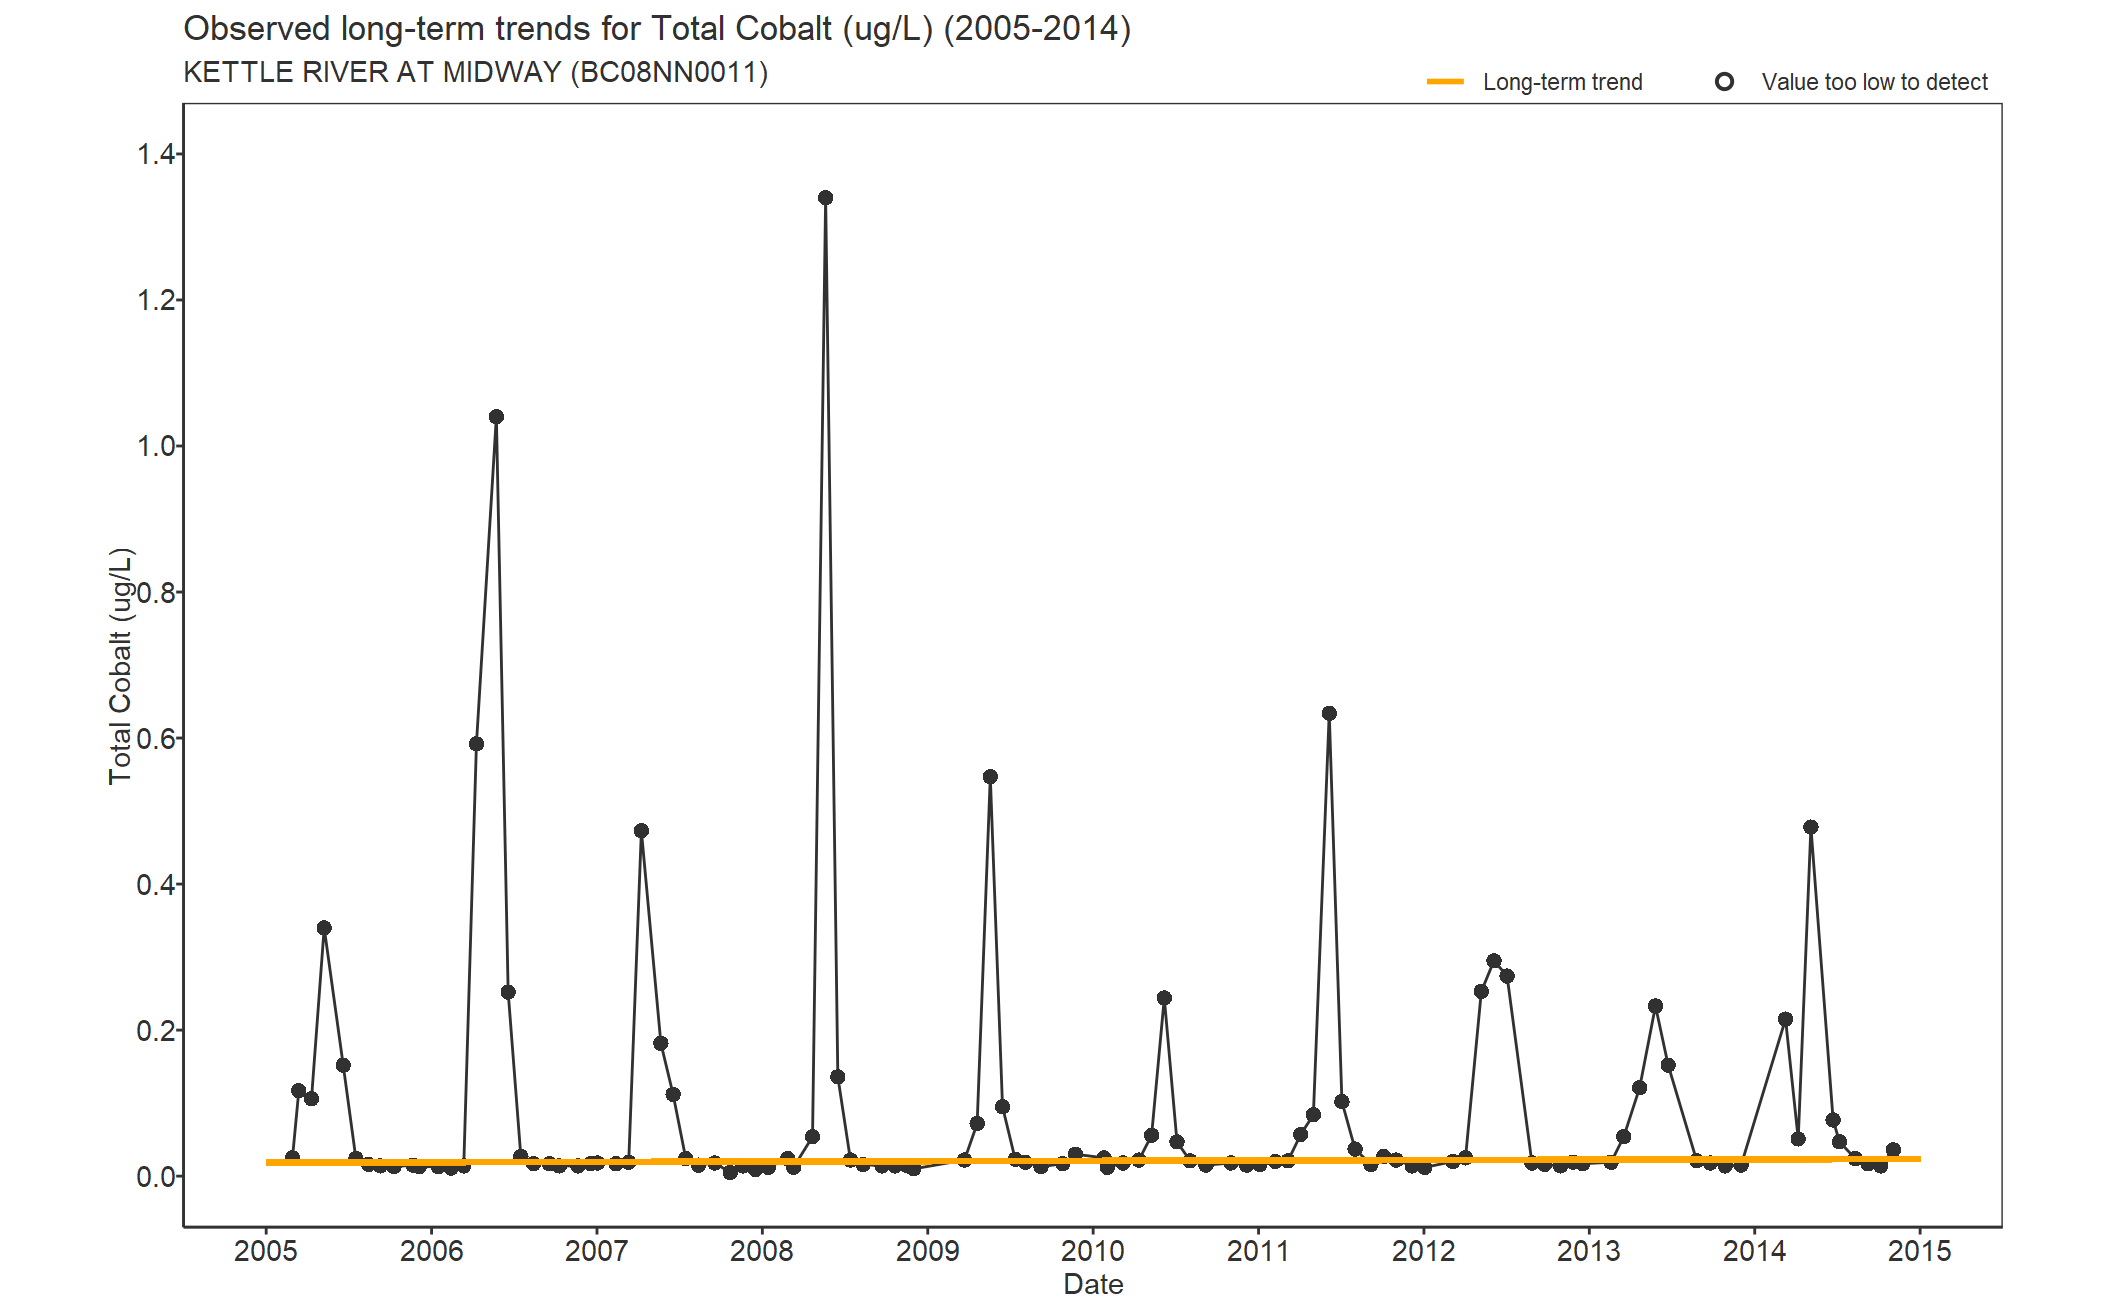This screenshot has width=2112, height=1309.
Task: Select the 2014 peak point near 0.48
Action: coord(1811,827)
